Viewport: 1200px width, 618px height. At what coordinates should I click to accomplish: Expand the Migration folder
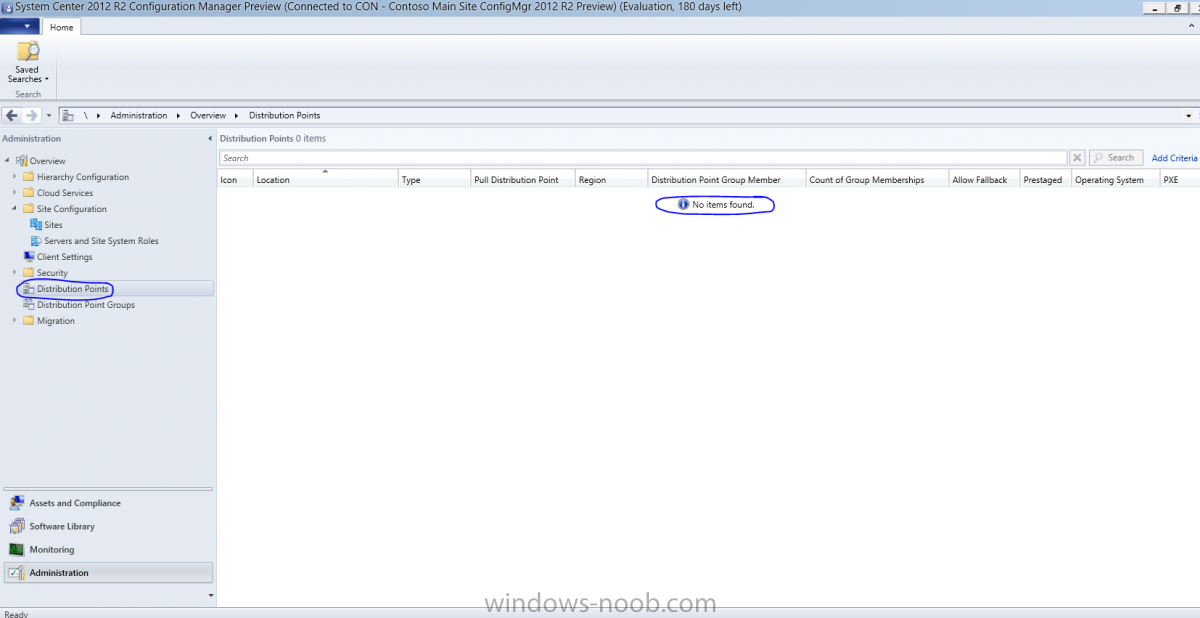pyautogui.click(x=15, y=321)
